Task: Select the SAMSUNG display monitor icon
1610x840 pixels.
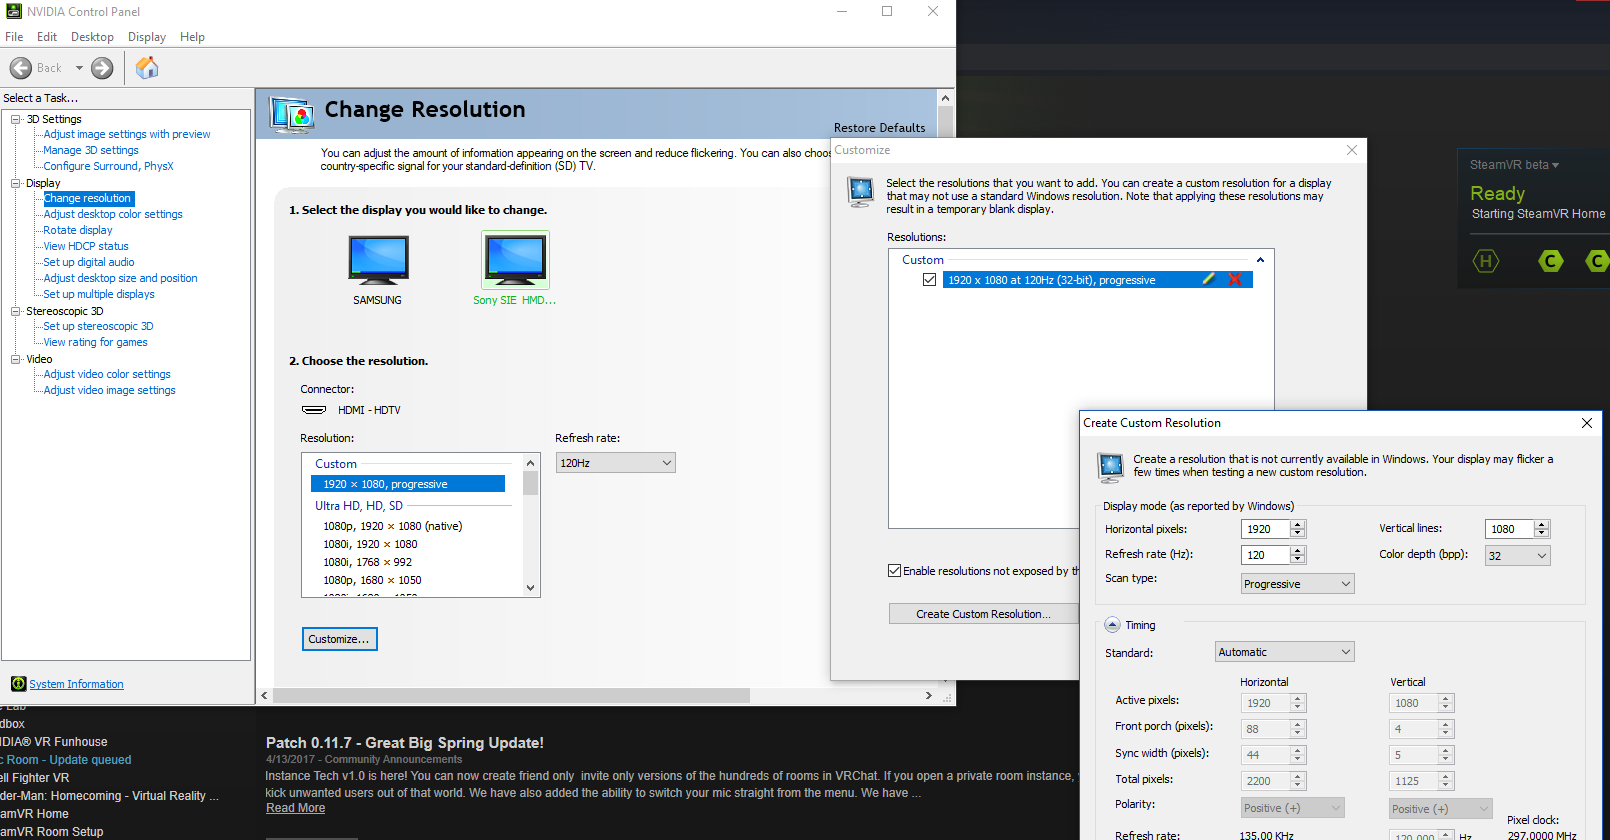Action: [378, 260]
